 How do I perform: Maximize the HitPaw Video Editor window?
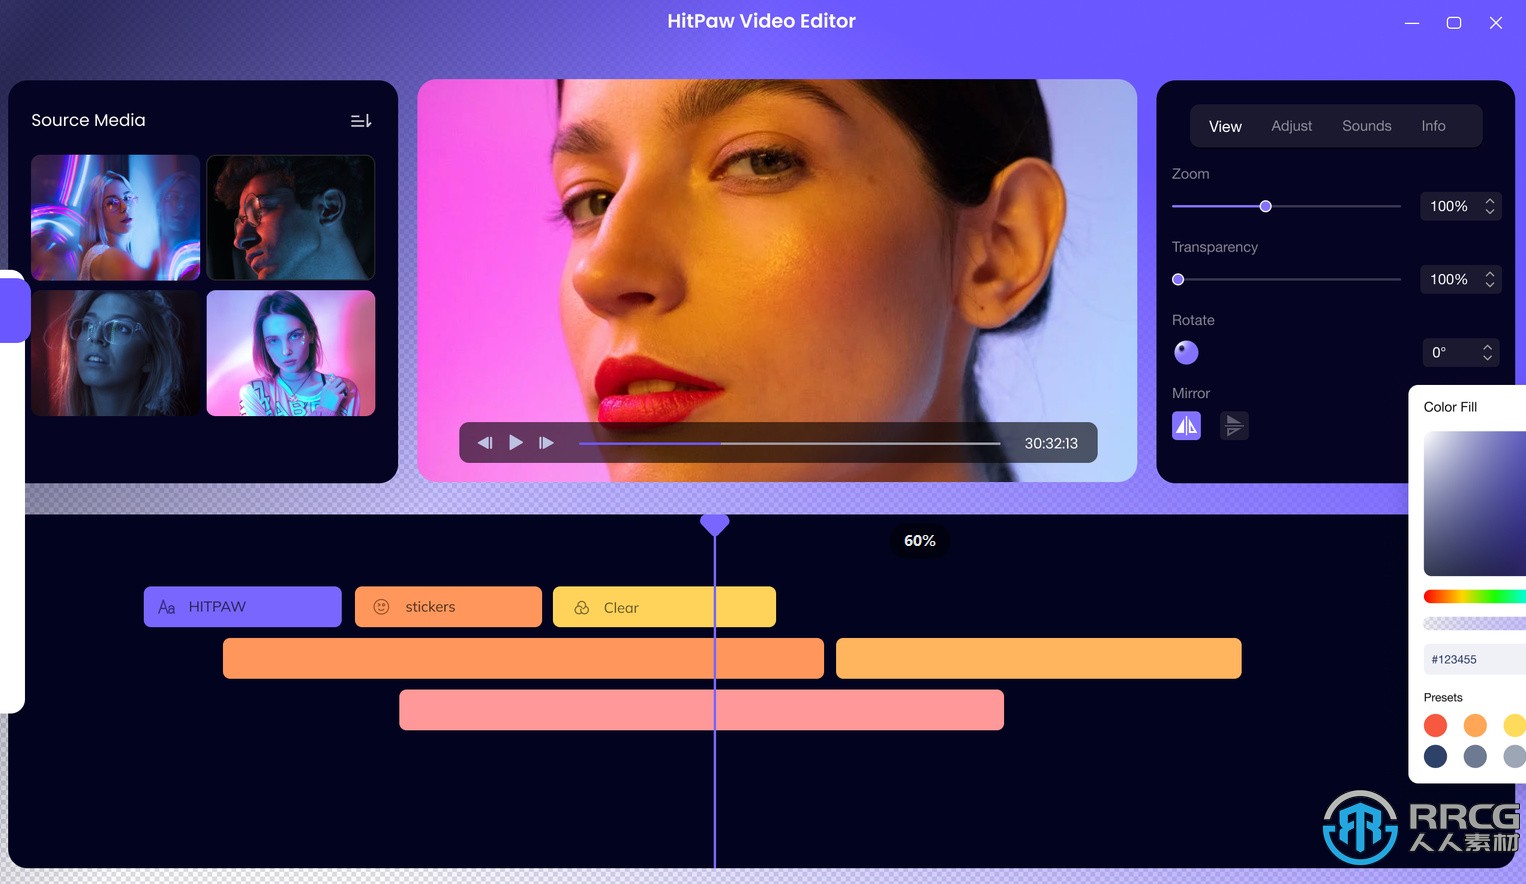[x=1454, y=23]
